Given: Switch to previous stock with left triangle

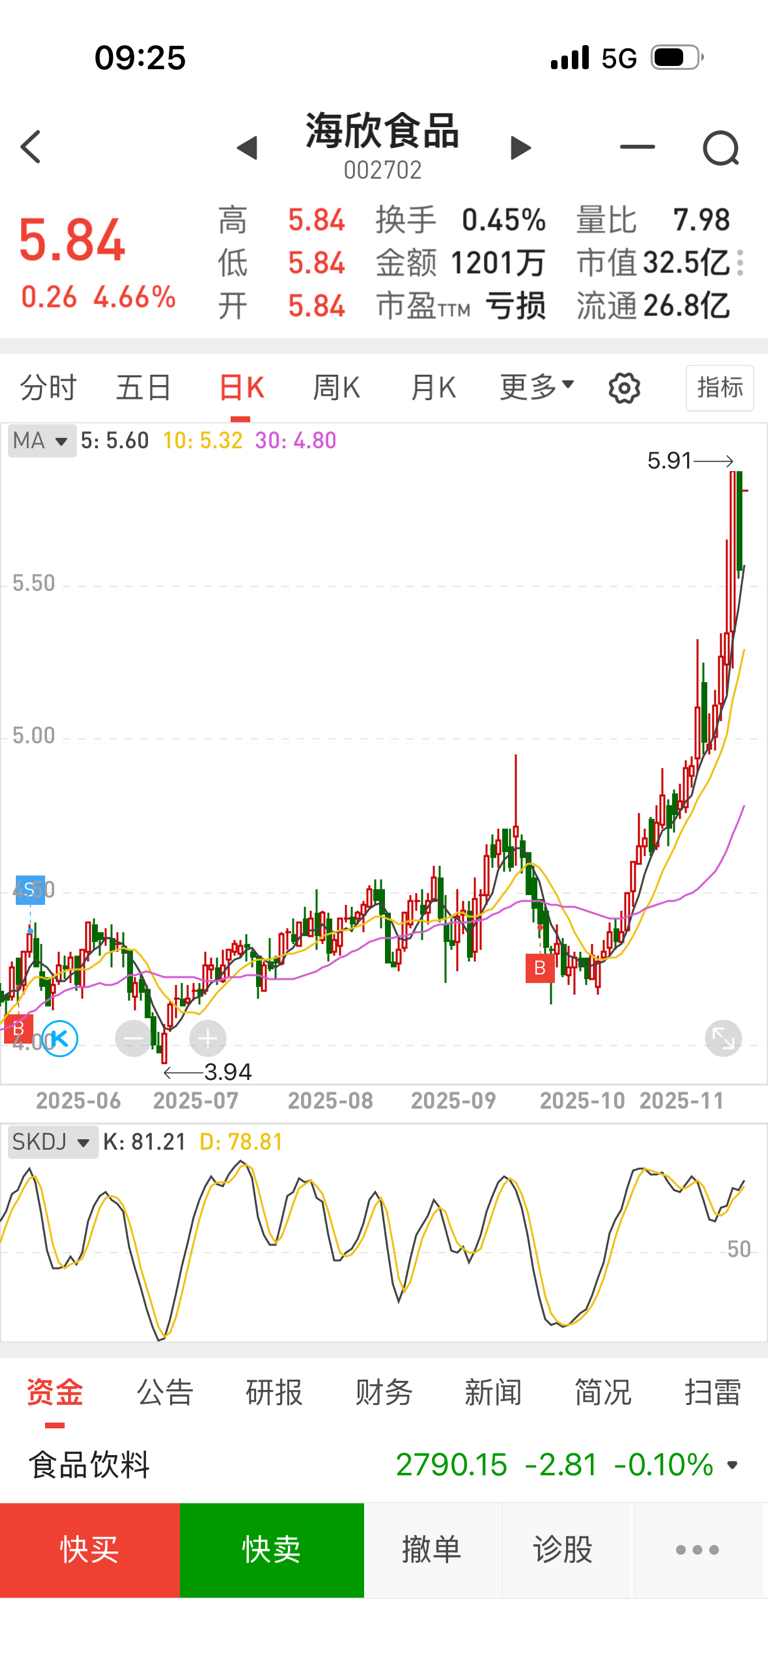Looking at the screenshot, I should coord(247,148).
